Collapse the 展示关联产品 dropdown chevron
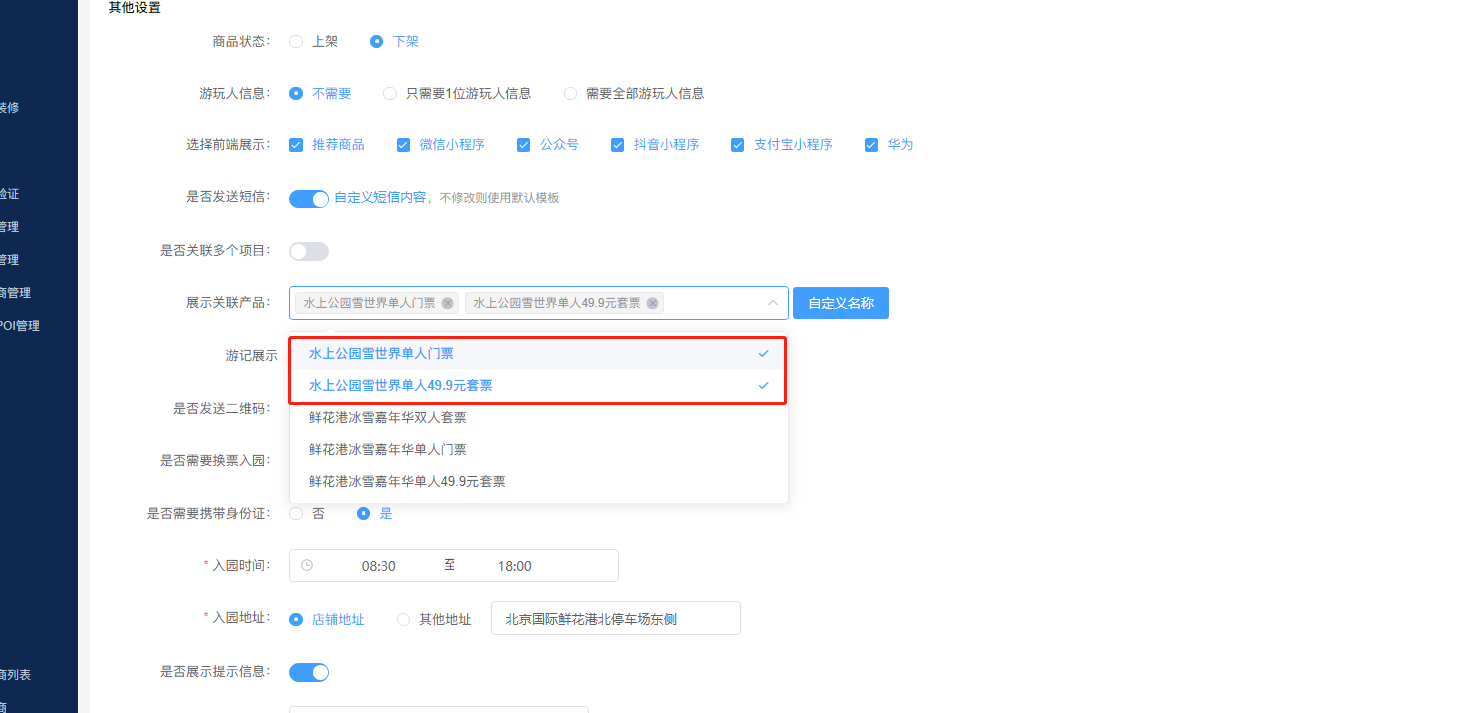 point(772,302)
